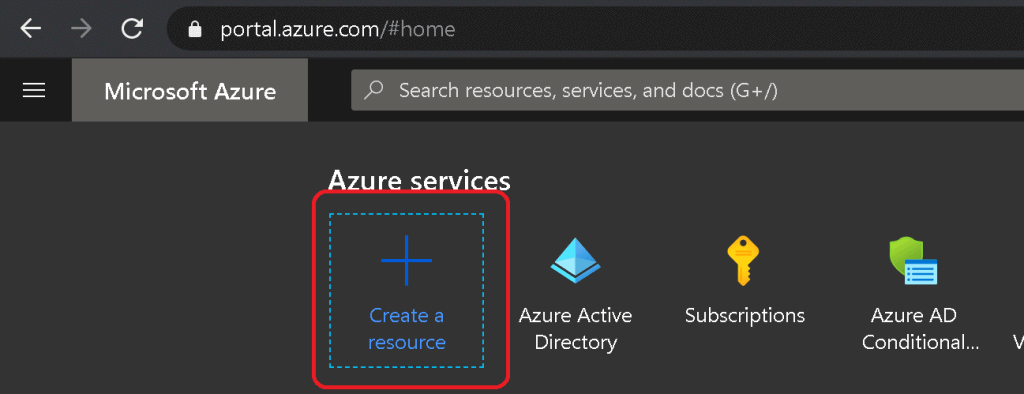Image resolution: width=1024 pixels, height=394 pixels.
Task: Open the Azure Active Directory pyramid icon
Action: pos(575,260)
